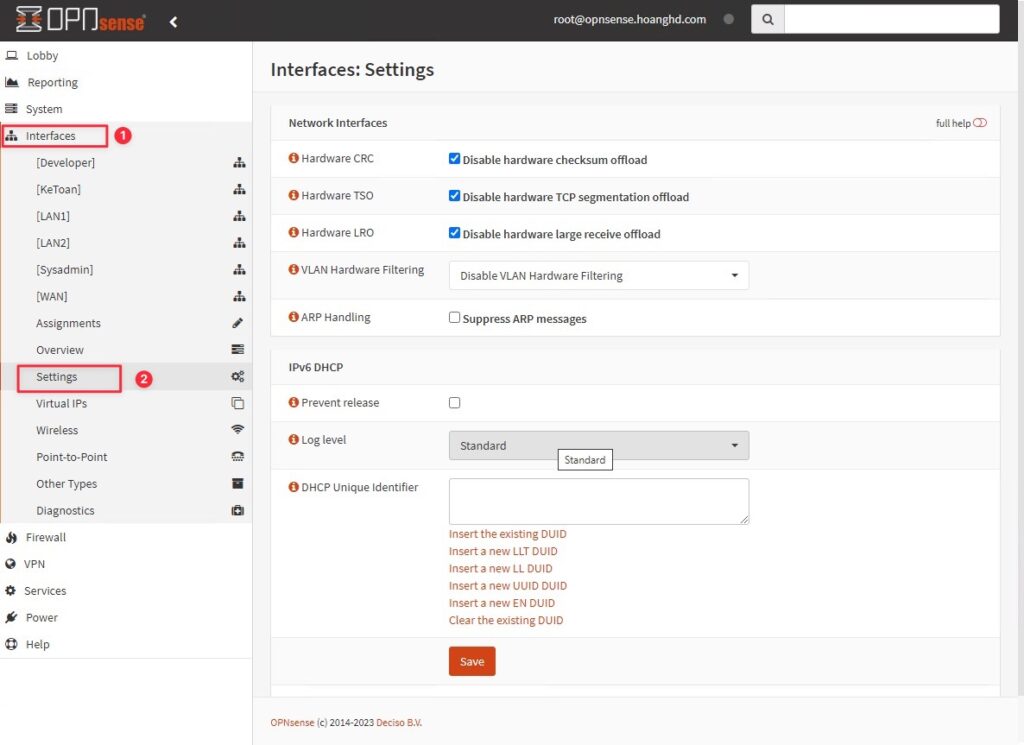1024x745 pixels.
Task: Show help for VLAN Hardware Filtering info icon
Action: 293,270
